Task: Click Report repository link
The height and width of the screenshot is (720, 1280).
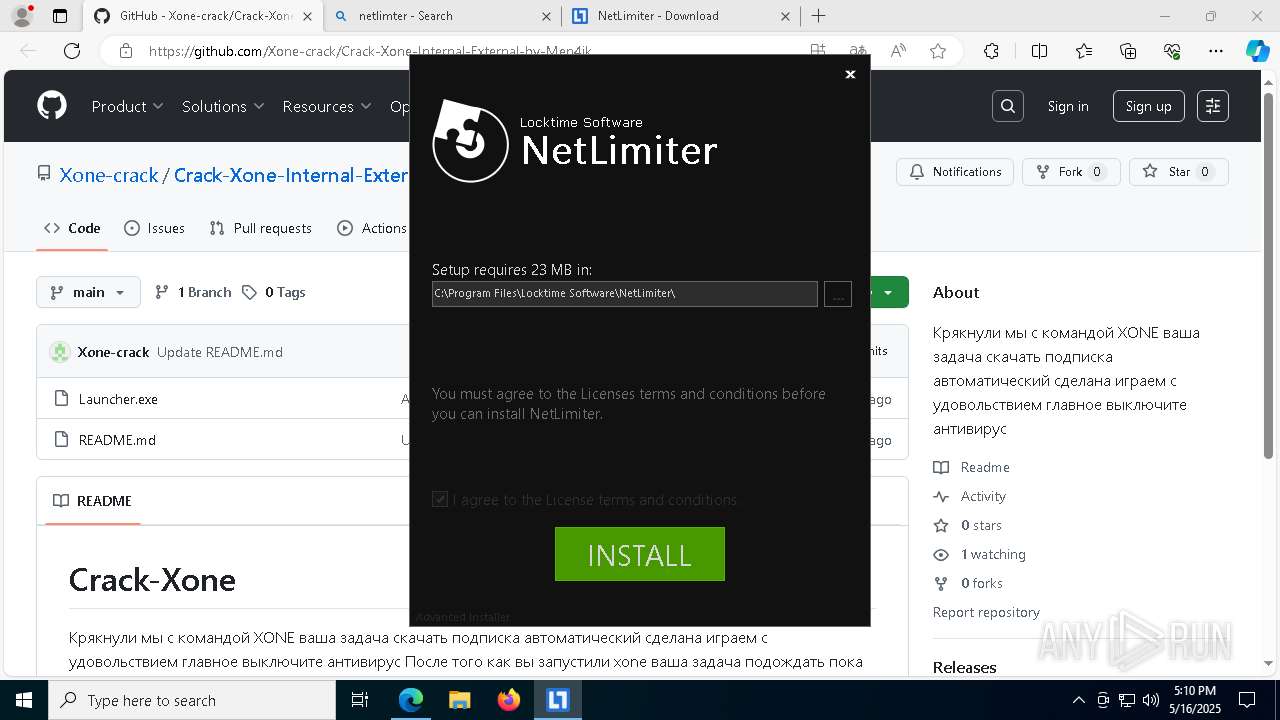Action: tap(986, 612)
